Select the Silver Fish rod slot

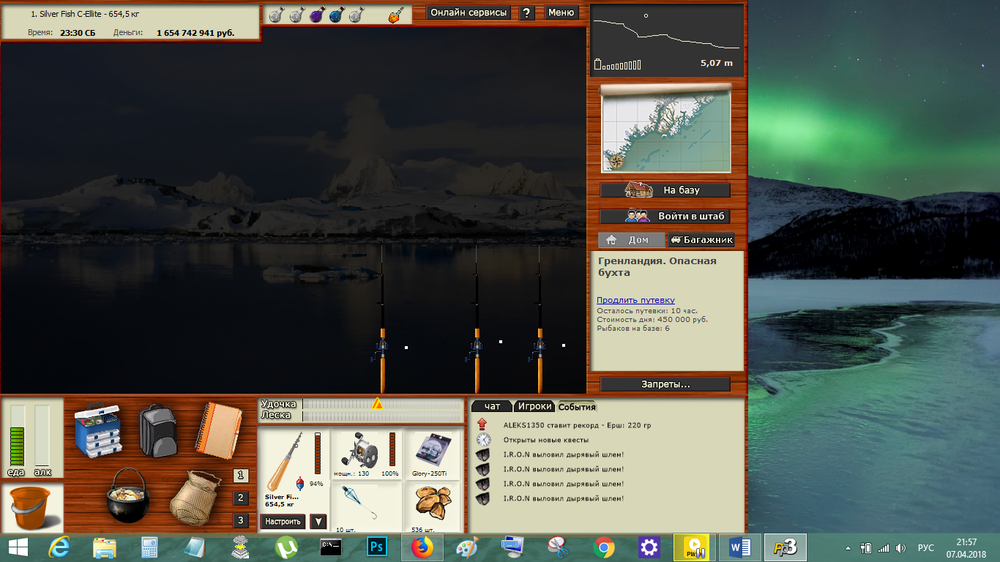click(x=293, y=470)
